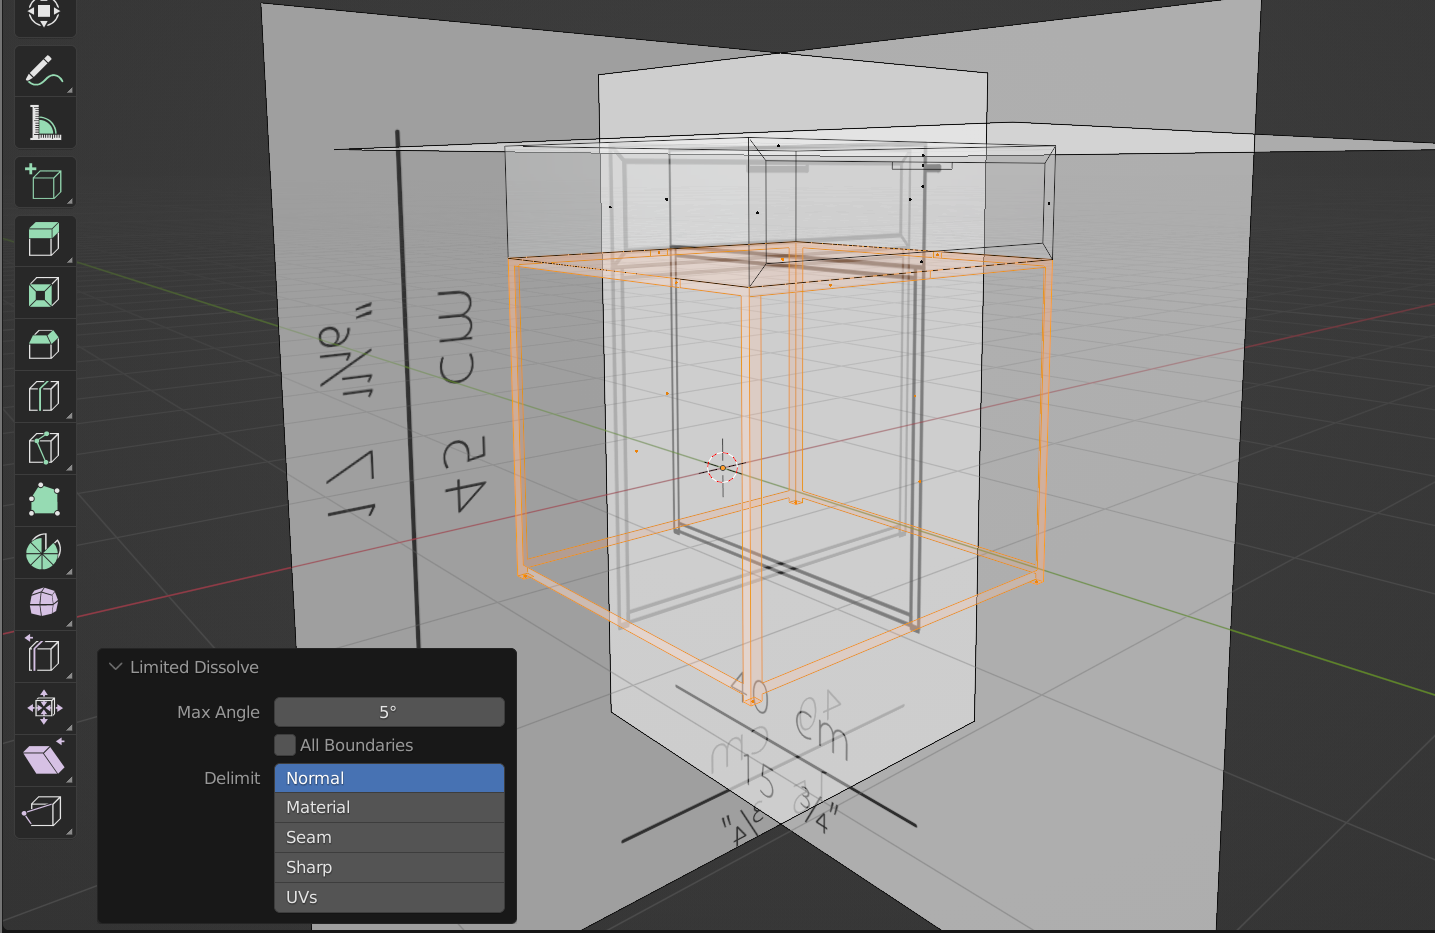Activate the Shear tool
Viewport: 1435px width, 933px height.
tap(45, 760)
